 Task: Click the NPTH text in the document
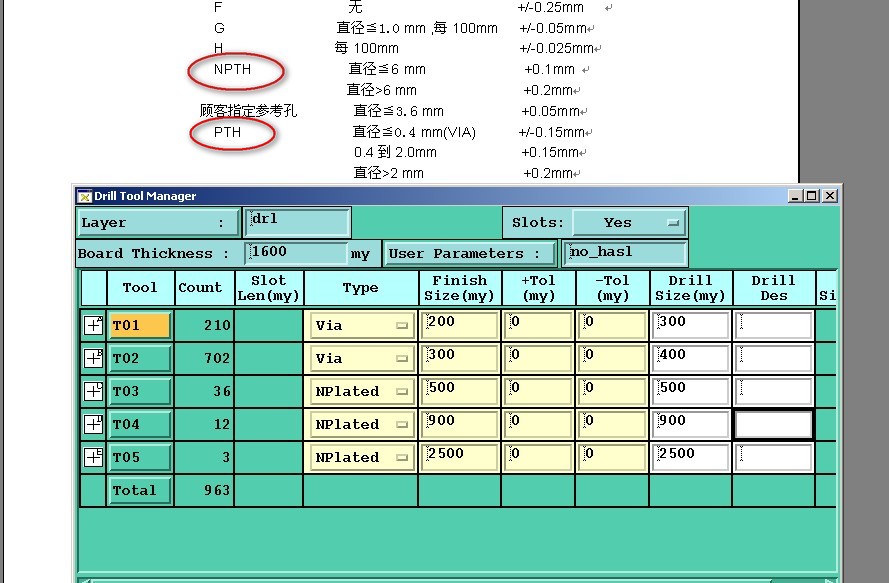[x=232, y=69]
